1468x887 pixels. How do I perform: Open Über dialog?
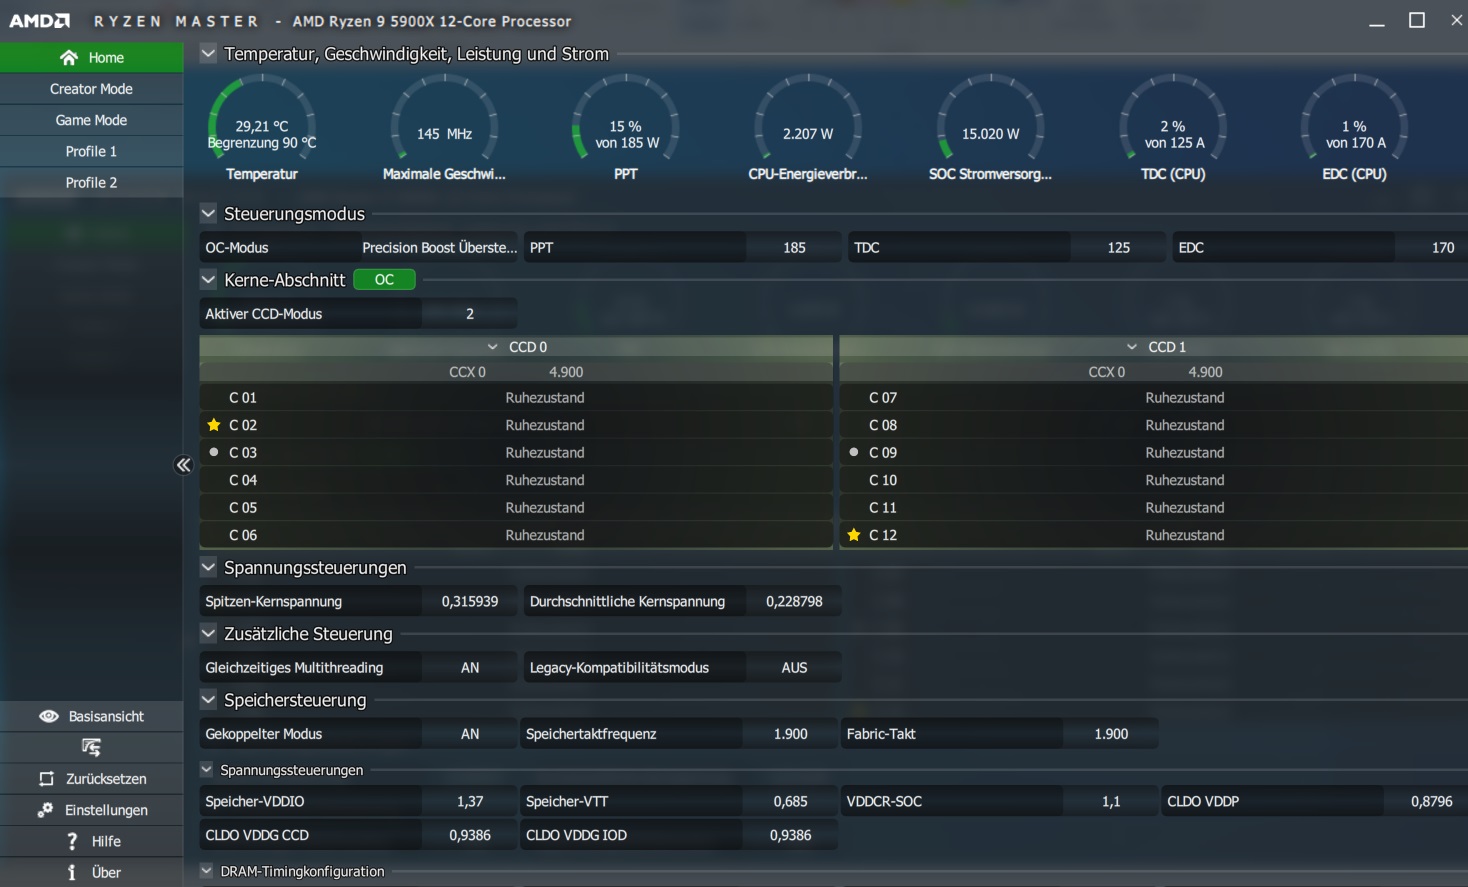click(x=91, y=872)
